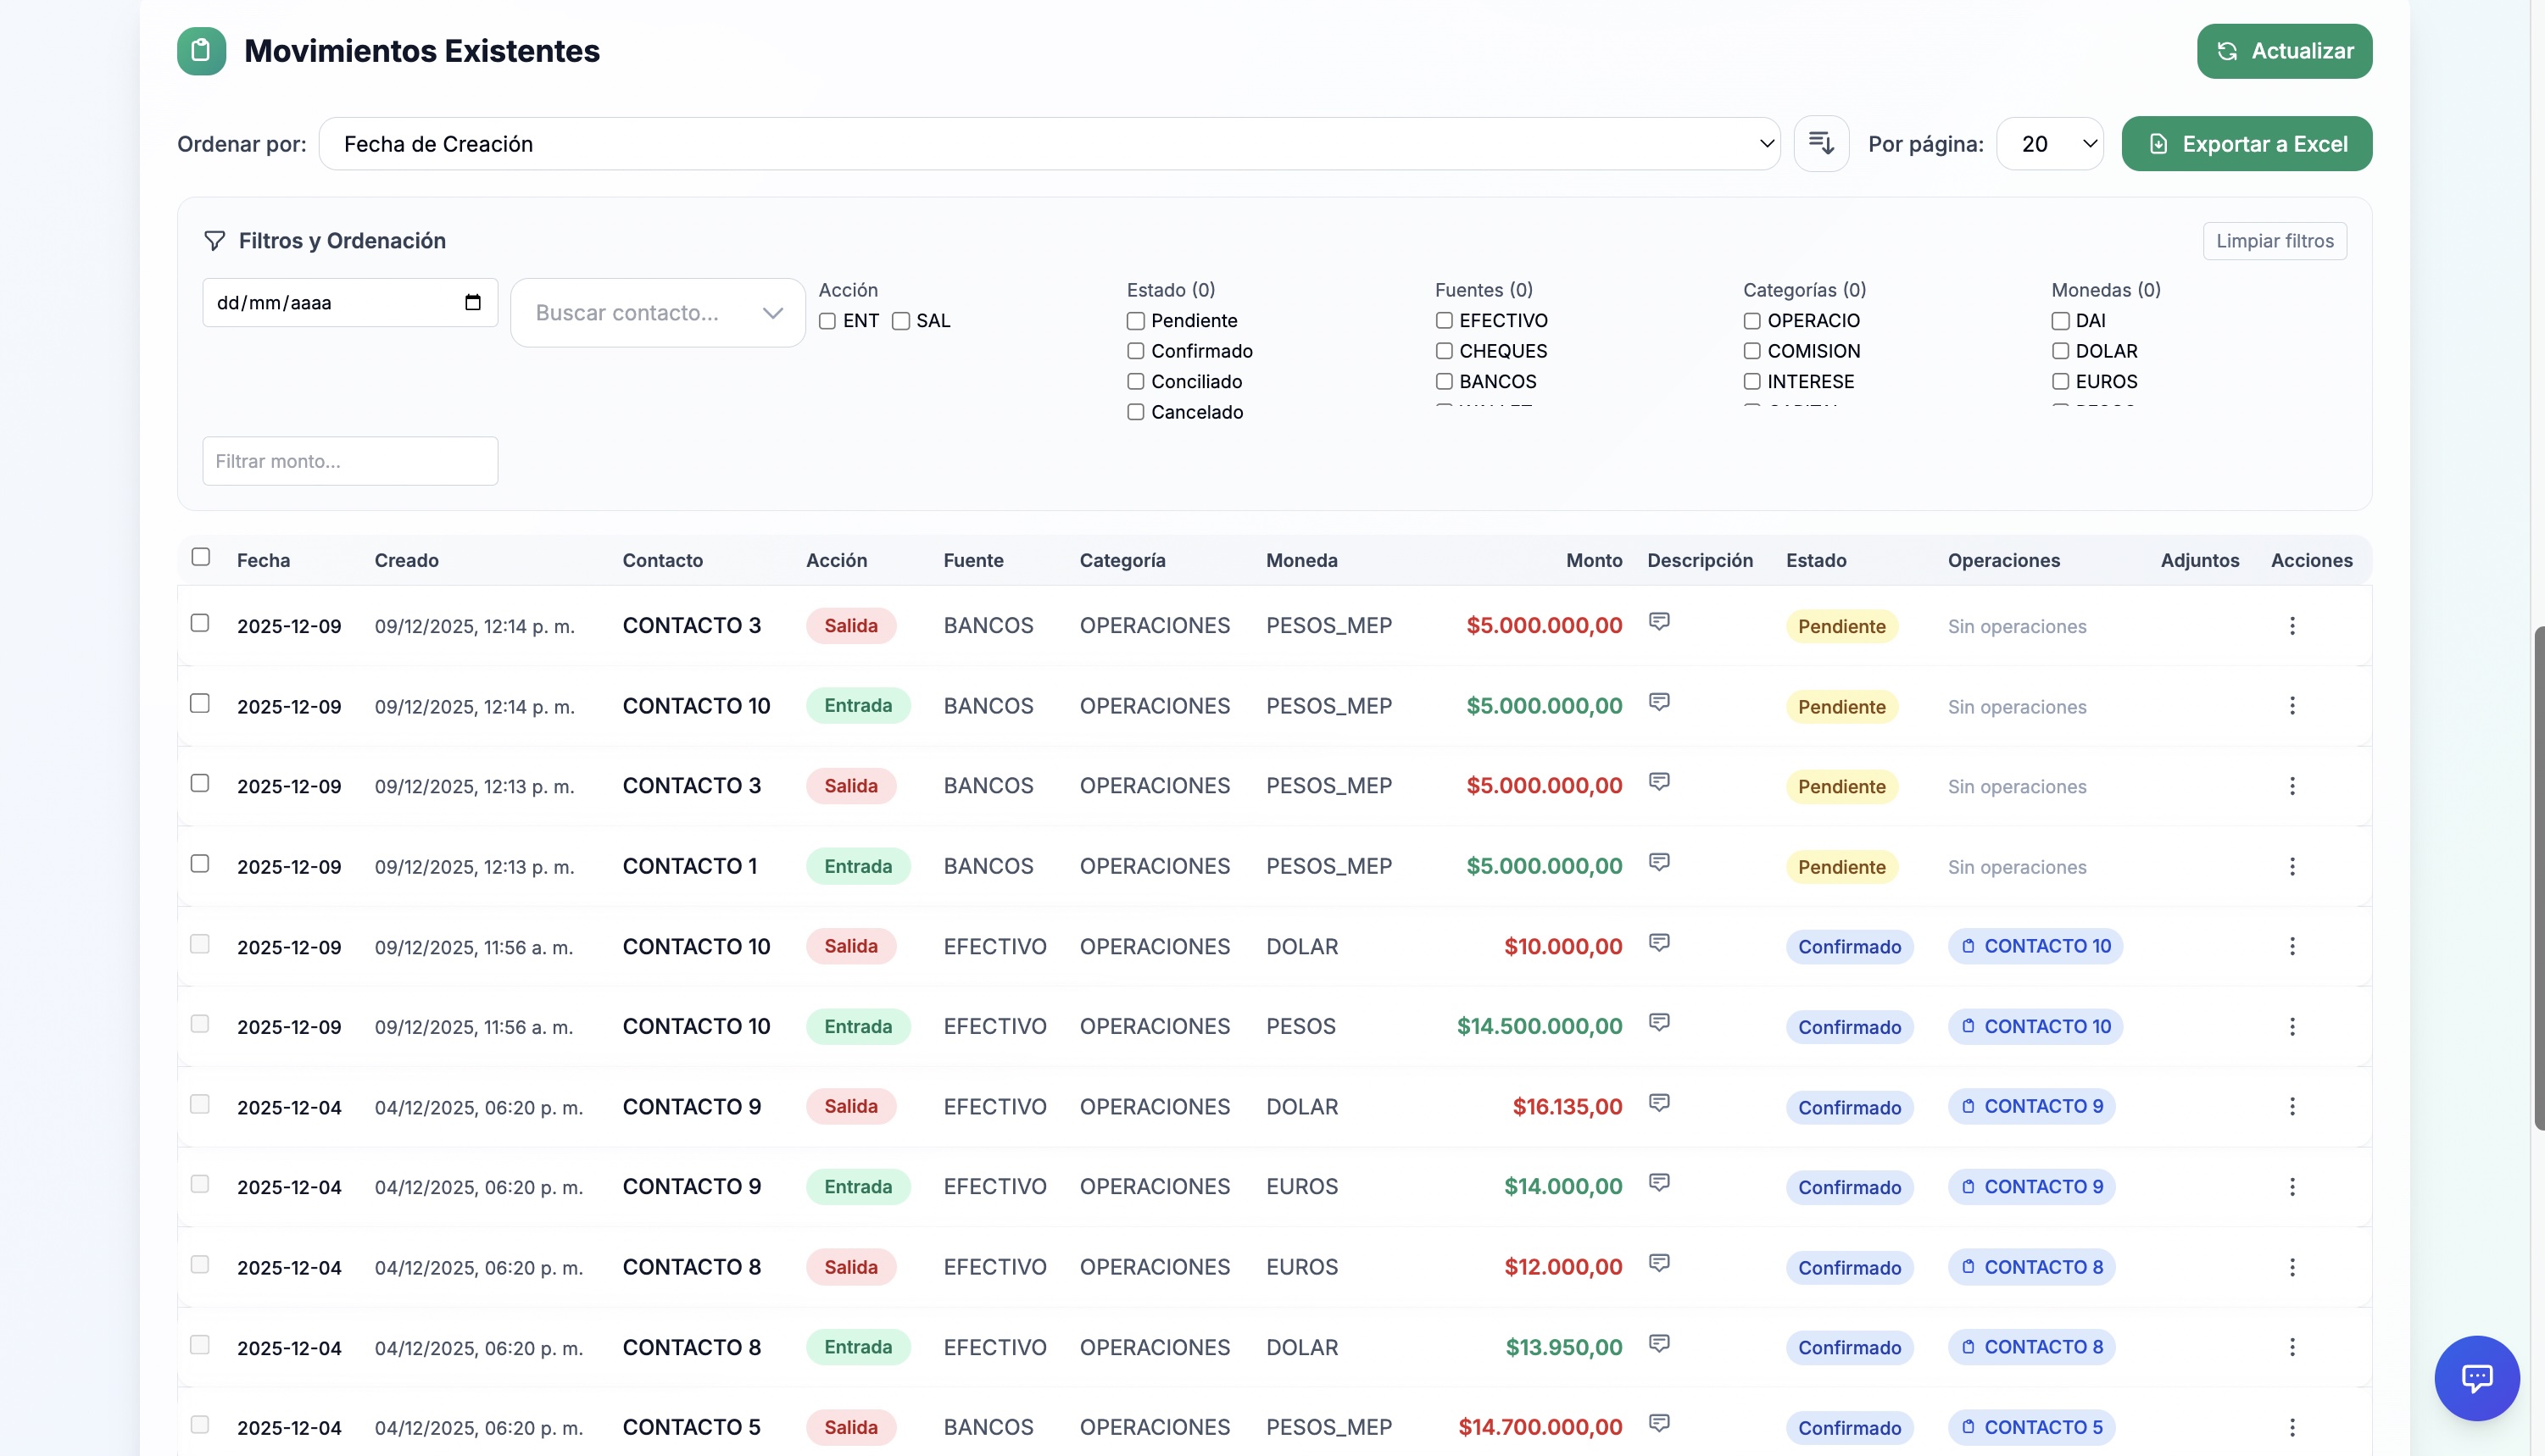Click description icon on $16.135,00 row

point(1659,1103)
